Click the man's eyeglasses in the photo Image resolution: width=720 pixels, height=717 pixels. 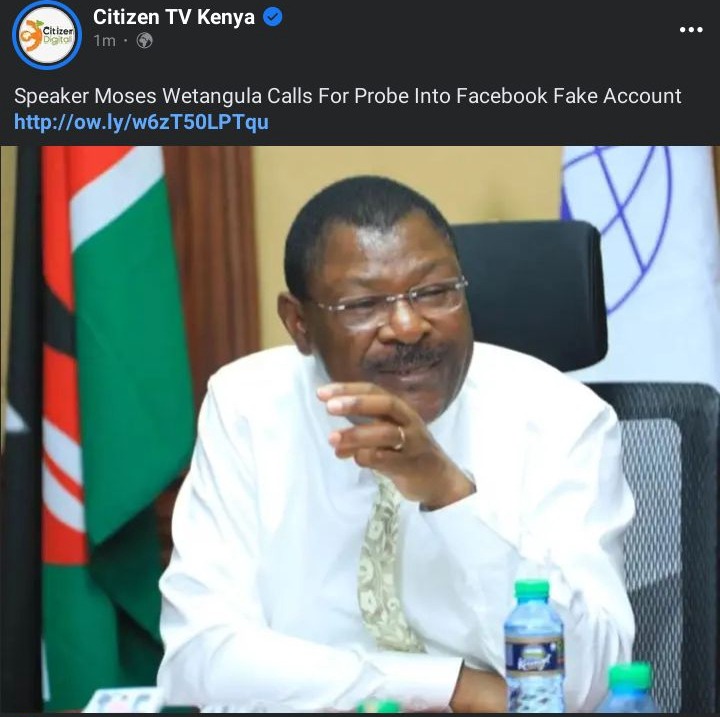pyautogui.click(x=390, y=301)
